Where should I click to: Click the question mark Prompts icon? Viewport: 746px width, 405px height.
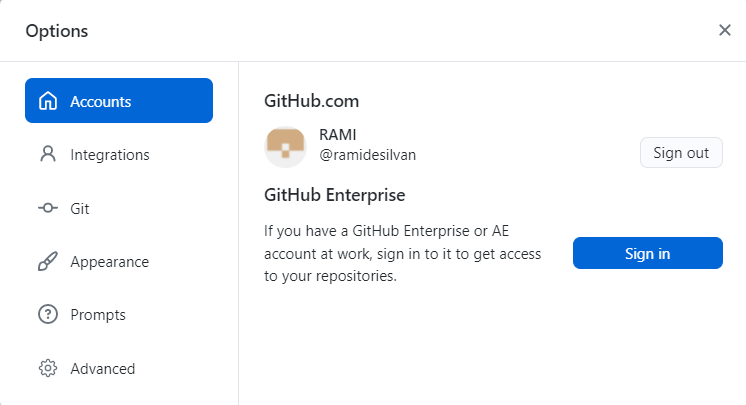[x=47, y=315]
